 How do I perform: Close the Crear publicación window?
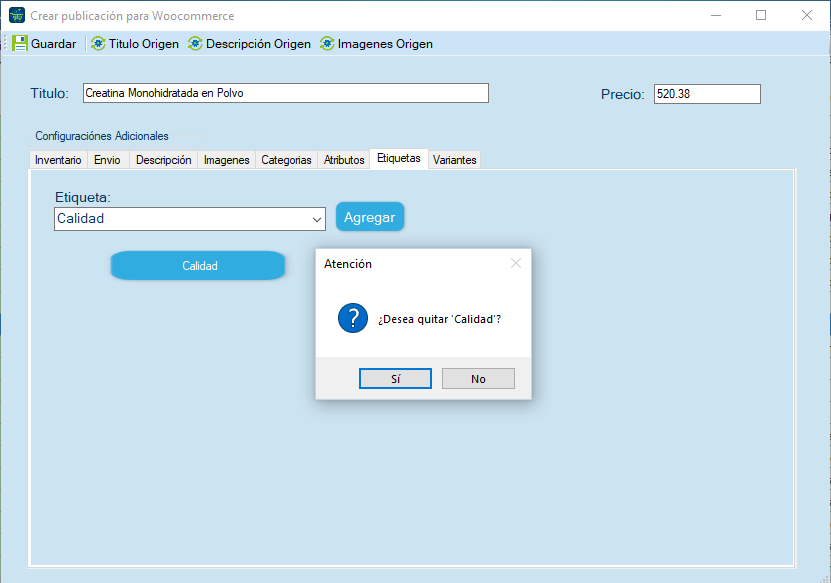click(x=807, y=15)
